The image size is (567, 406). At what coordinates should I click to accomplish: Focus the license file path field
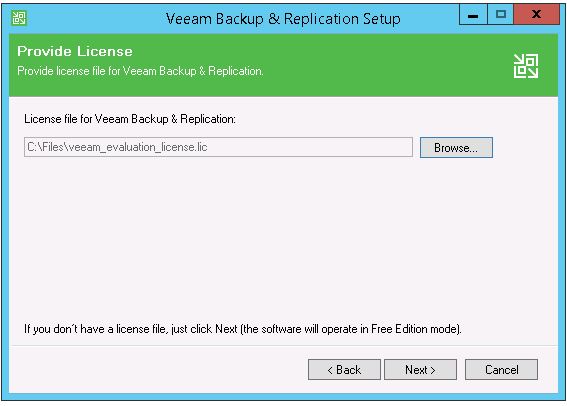218,147
